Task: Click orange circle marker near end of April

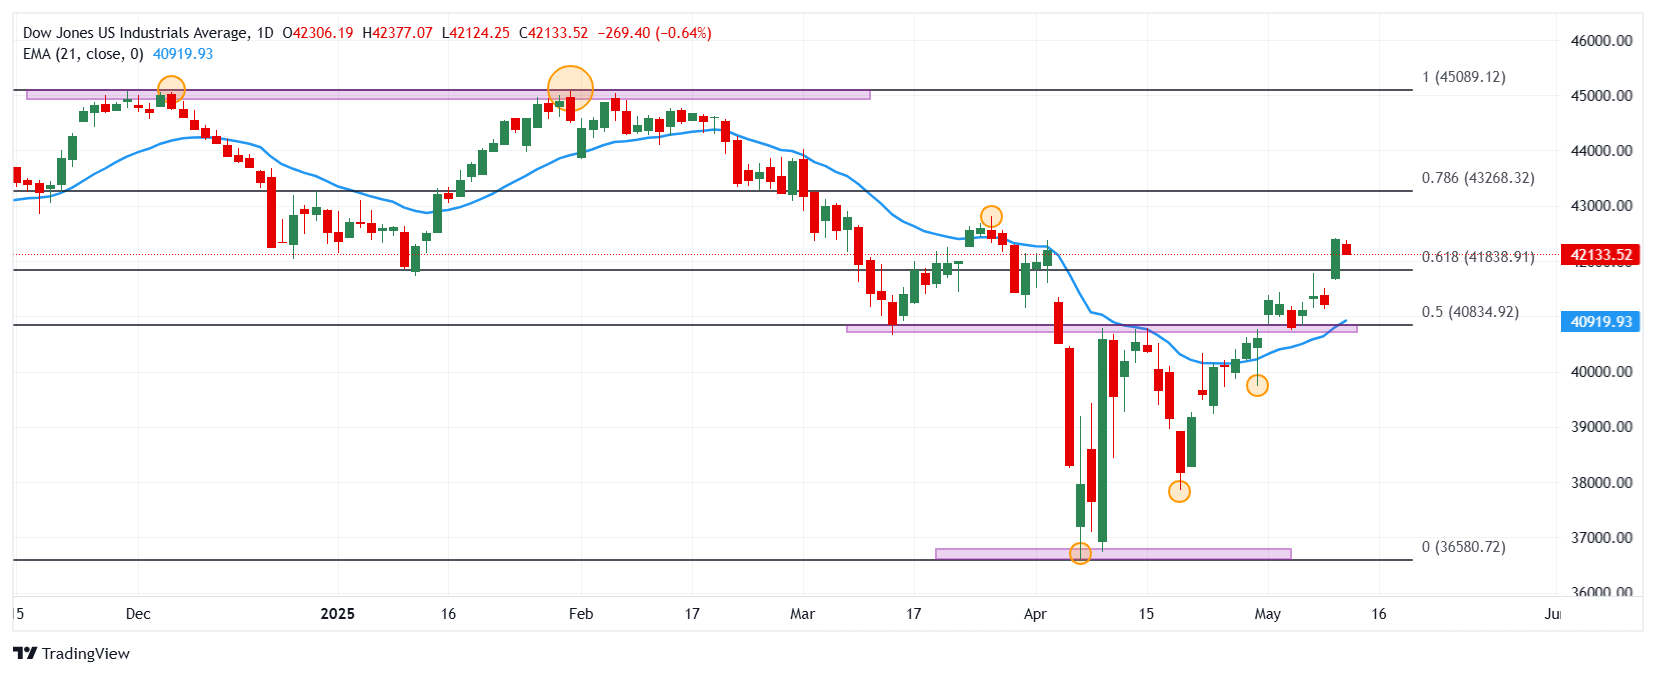Action: click(x=1257, y=385)
